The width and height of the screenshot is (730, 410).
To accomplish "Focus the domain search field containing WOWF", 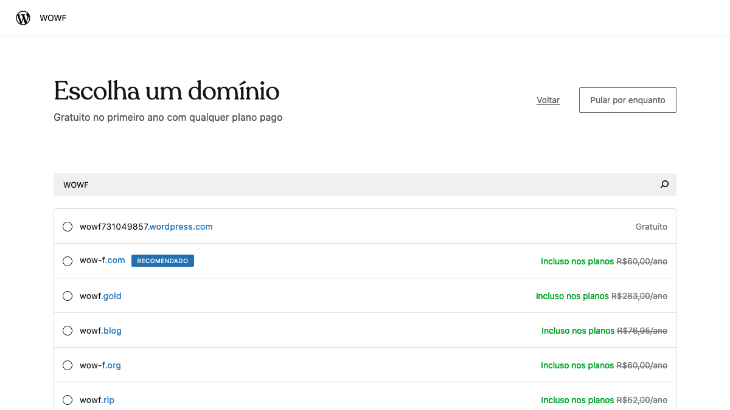I will (365, 185).
